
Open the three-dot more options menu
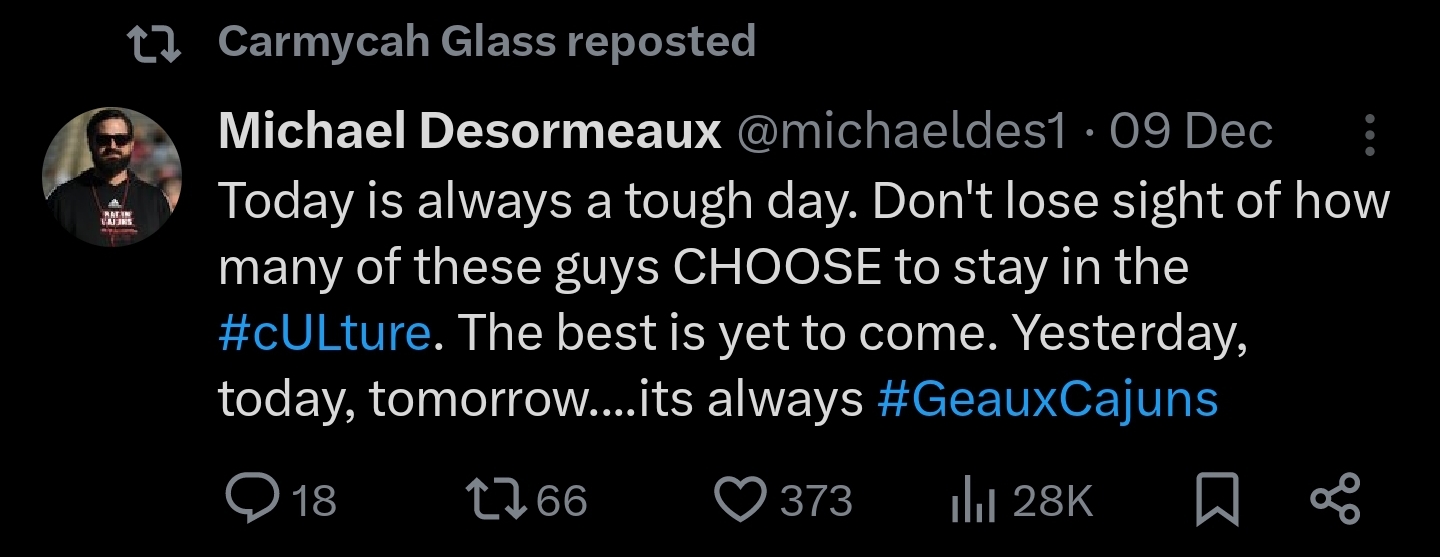pyautogui.click(x=1369, y=135)
